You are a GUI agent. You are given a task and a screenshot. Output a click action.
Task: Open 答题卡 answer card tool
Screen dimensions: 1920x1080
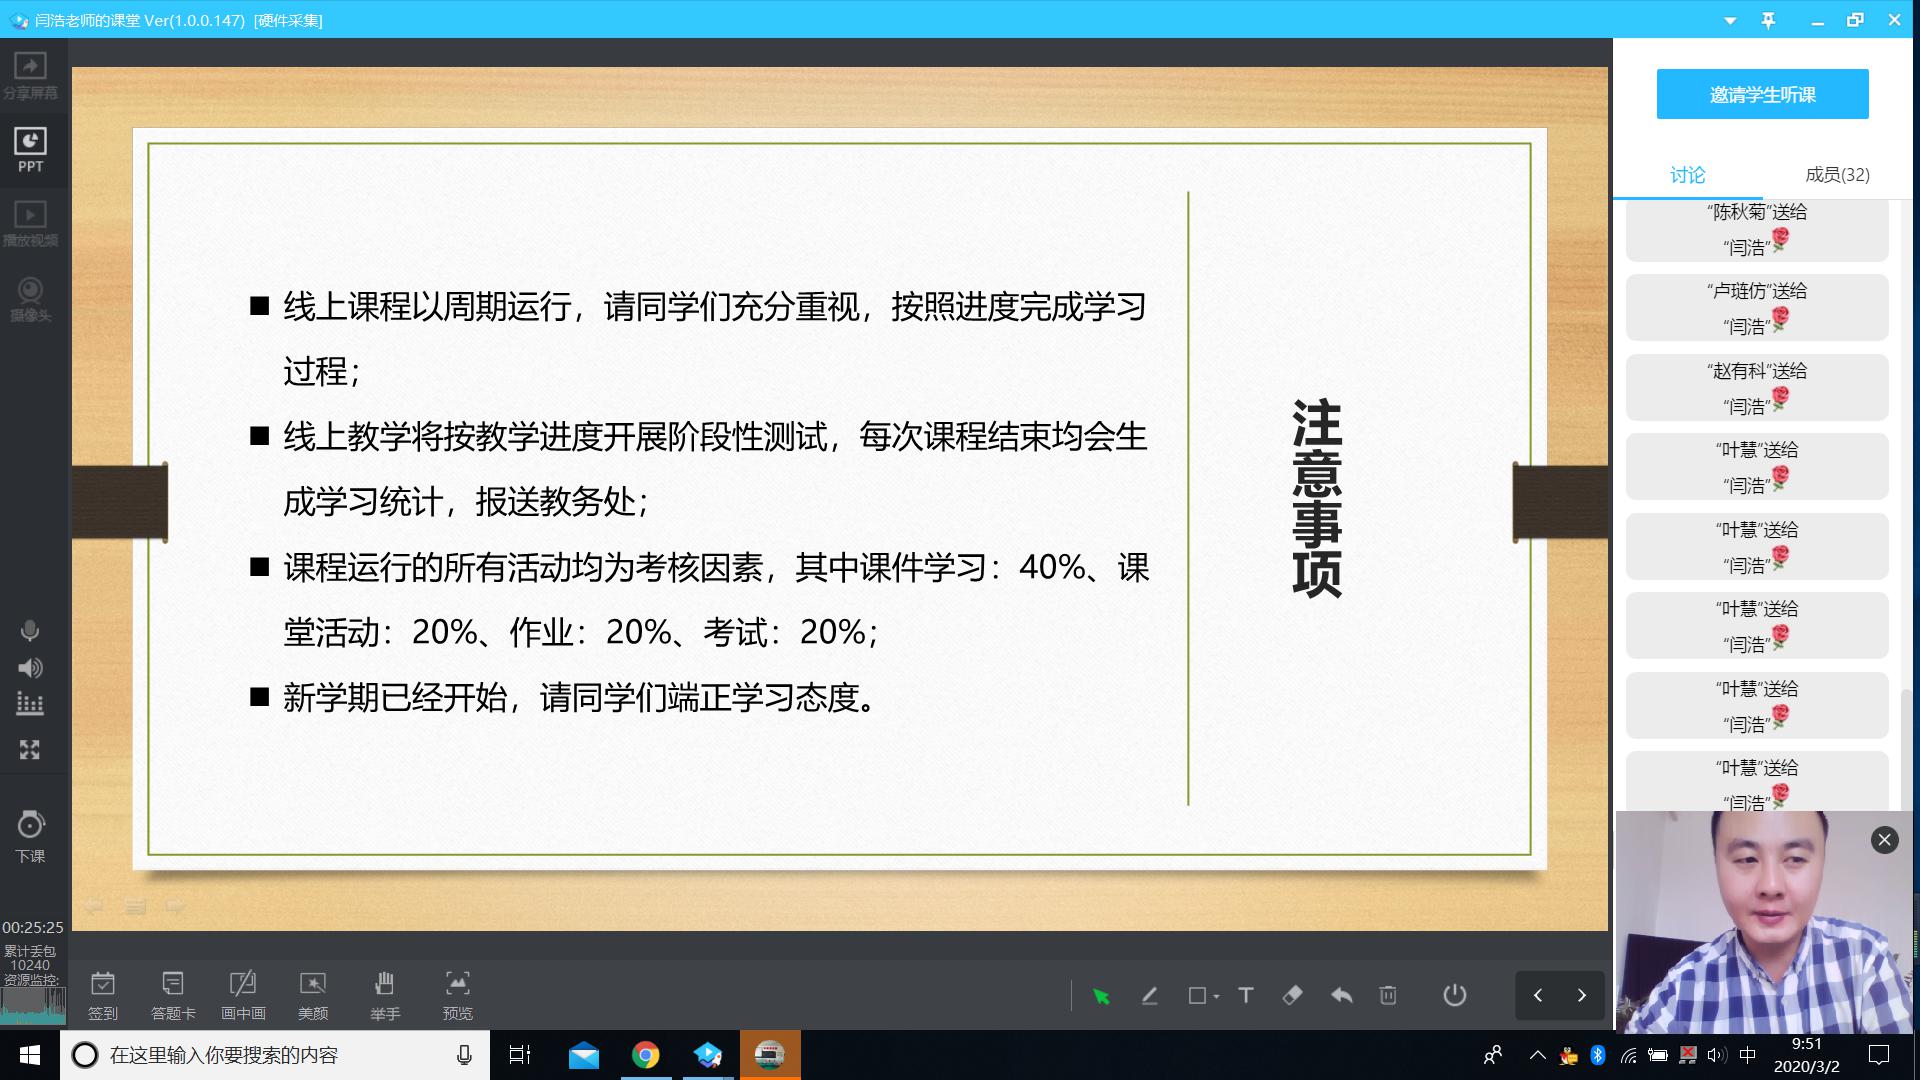173,996
